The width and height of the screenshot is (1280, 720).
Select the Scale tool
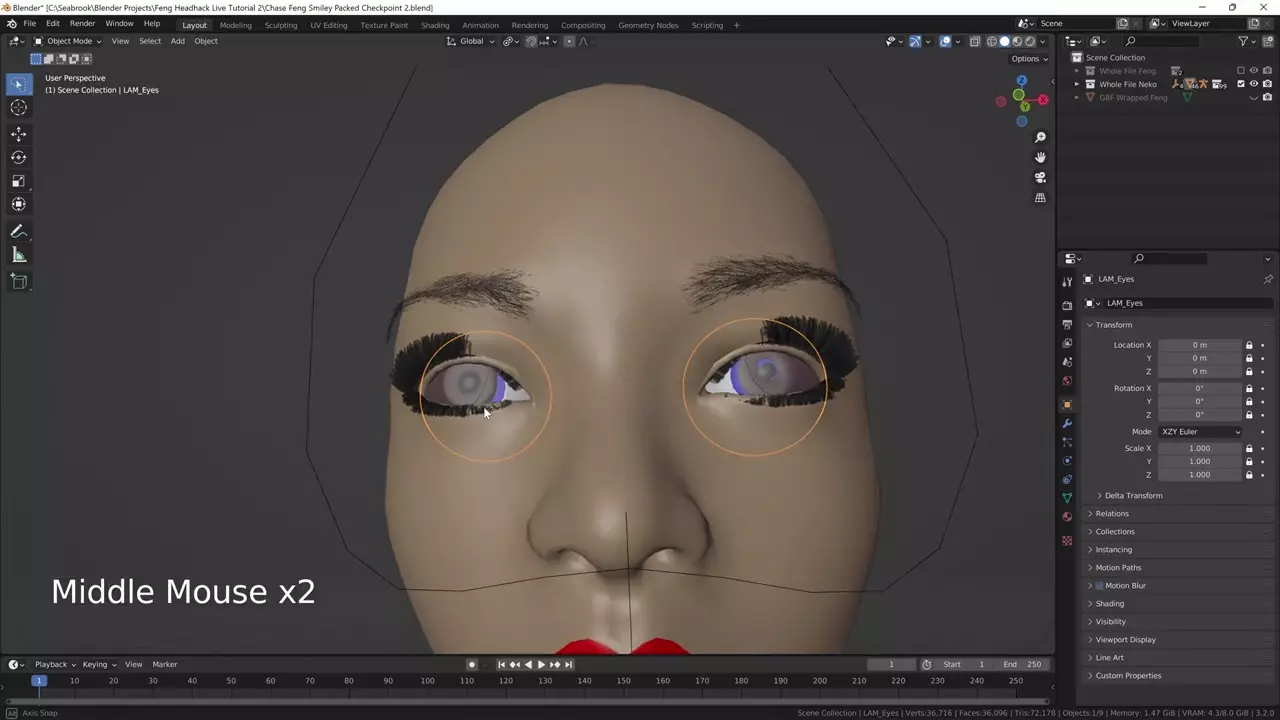18,181
